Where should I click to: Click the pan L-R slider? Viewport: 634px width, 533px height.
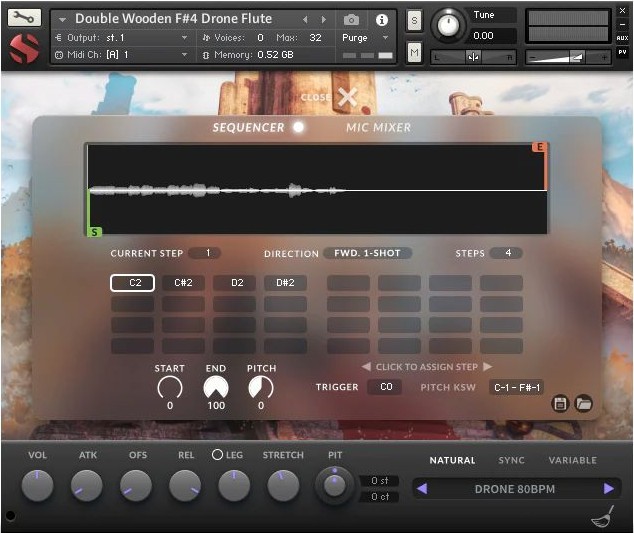click(473, 57)
